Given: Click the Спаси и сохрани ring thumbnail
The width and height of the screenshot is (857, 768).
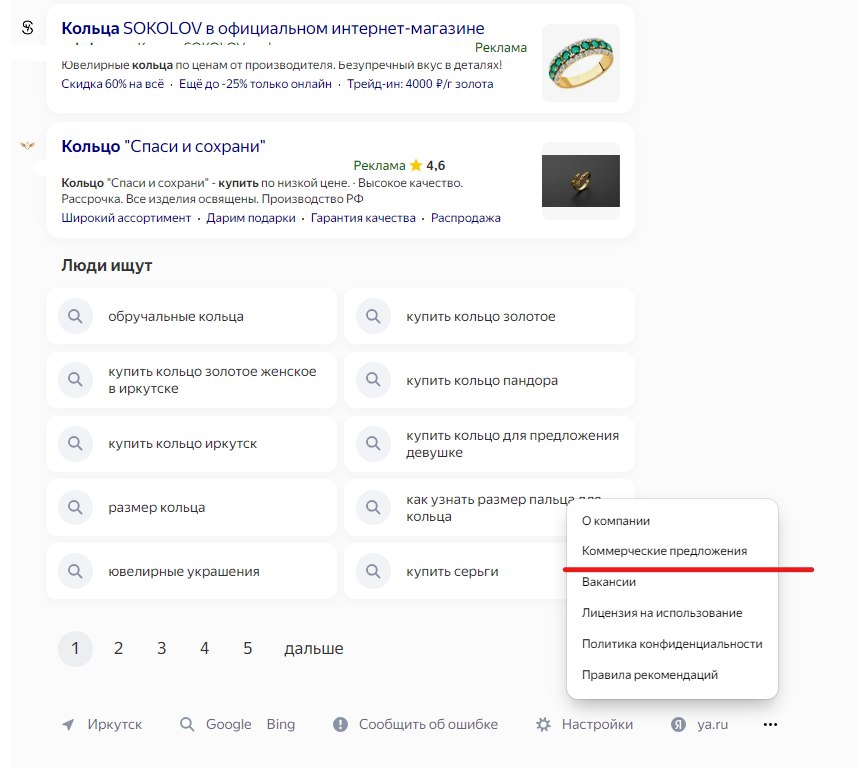Looking at the screenshot, I should (581, 181).
